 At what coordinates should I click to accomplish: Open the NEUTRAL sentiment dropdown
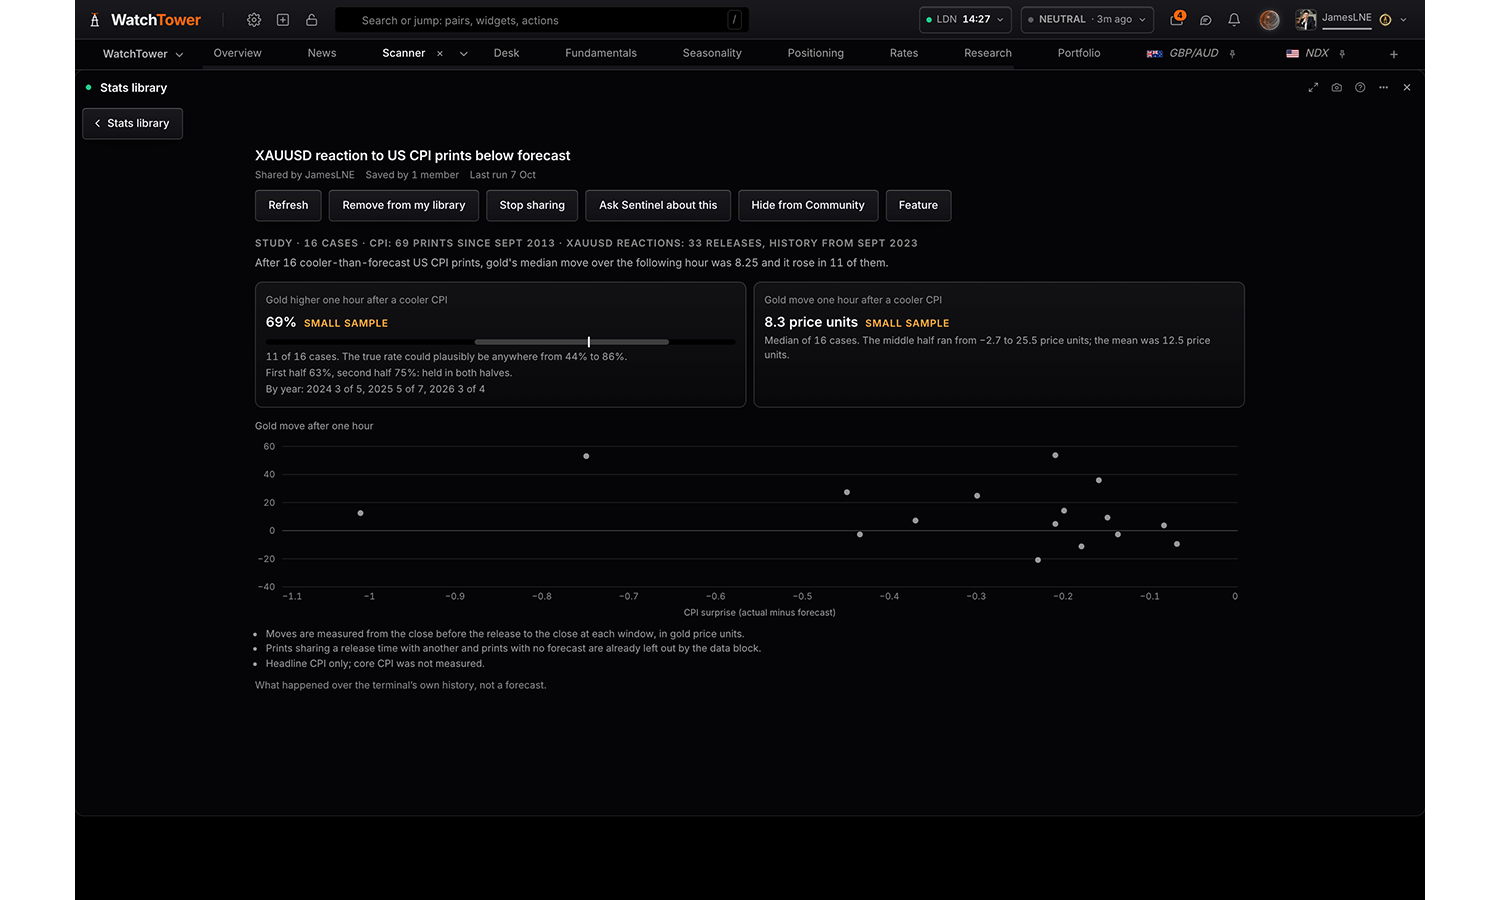tap(1087, 20)
